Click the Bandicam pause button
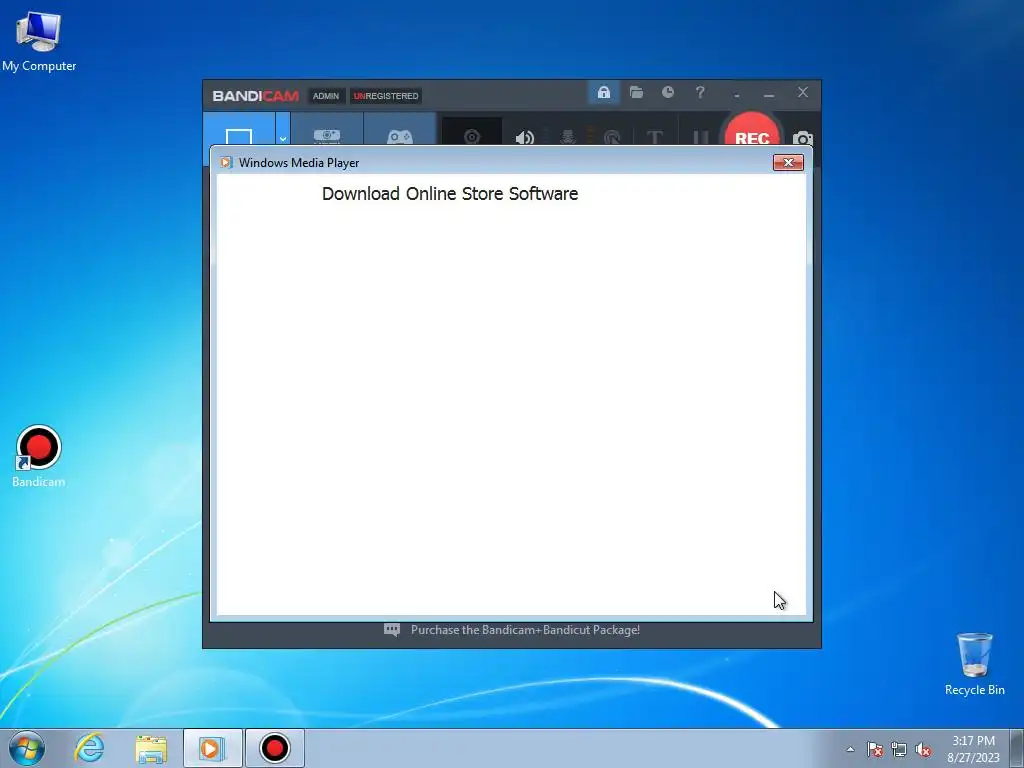 pos(700,138)
